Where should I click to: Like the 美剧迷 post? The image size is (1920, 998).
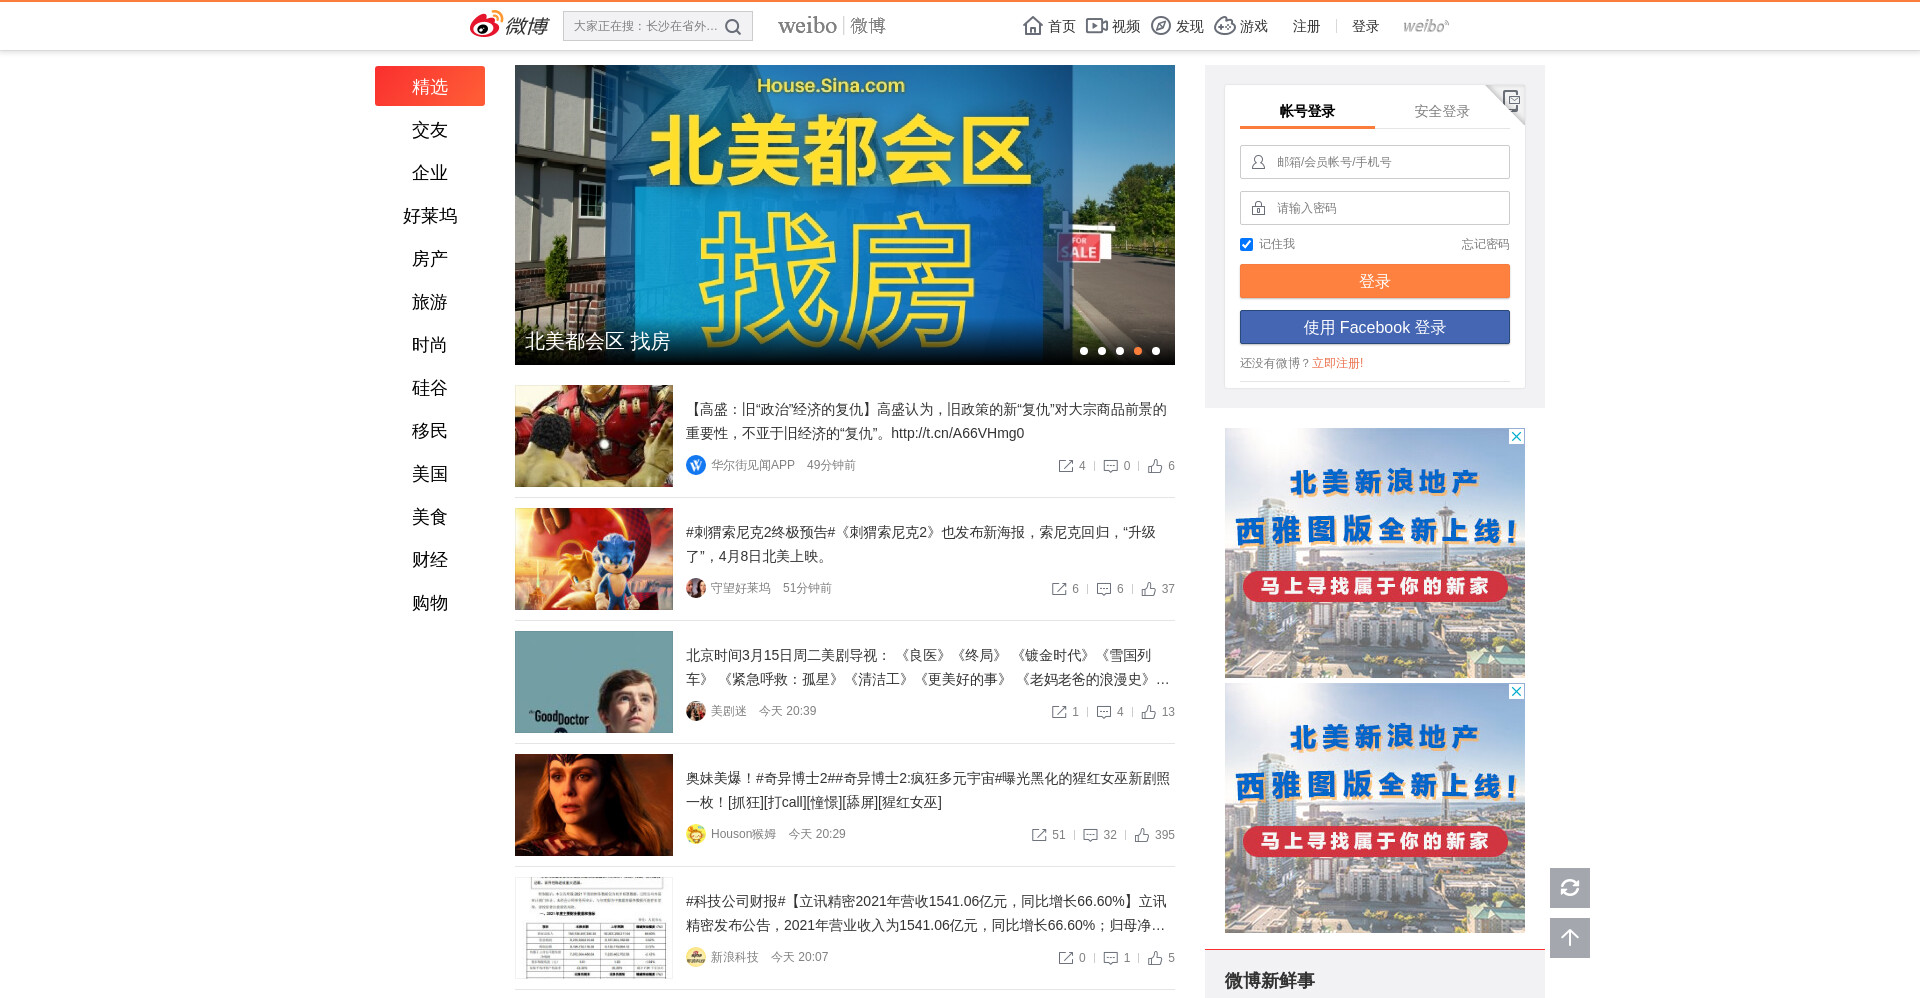coord(1149,712)
